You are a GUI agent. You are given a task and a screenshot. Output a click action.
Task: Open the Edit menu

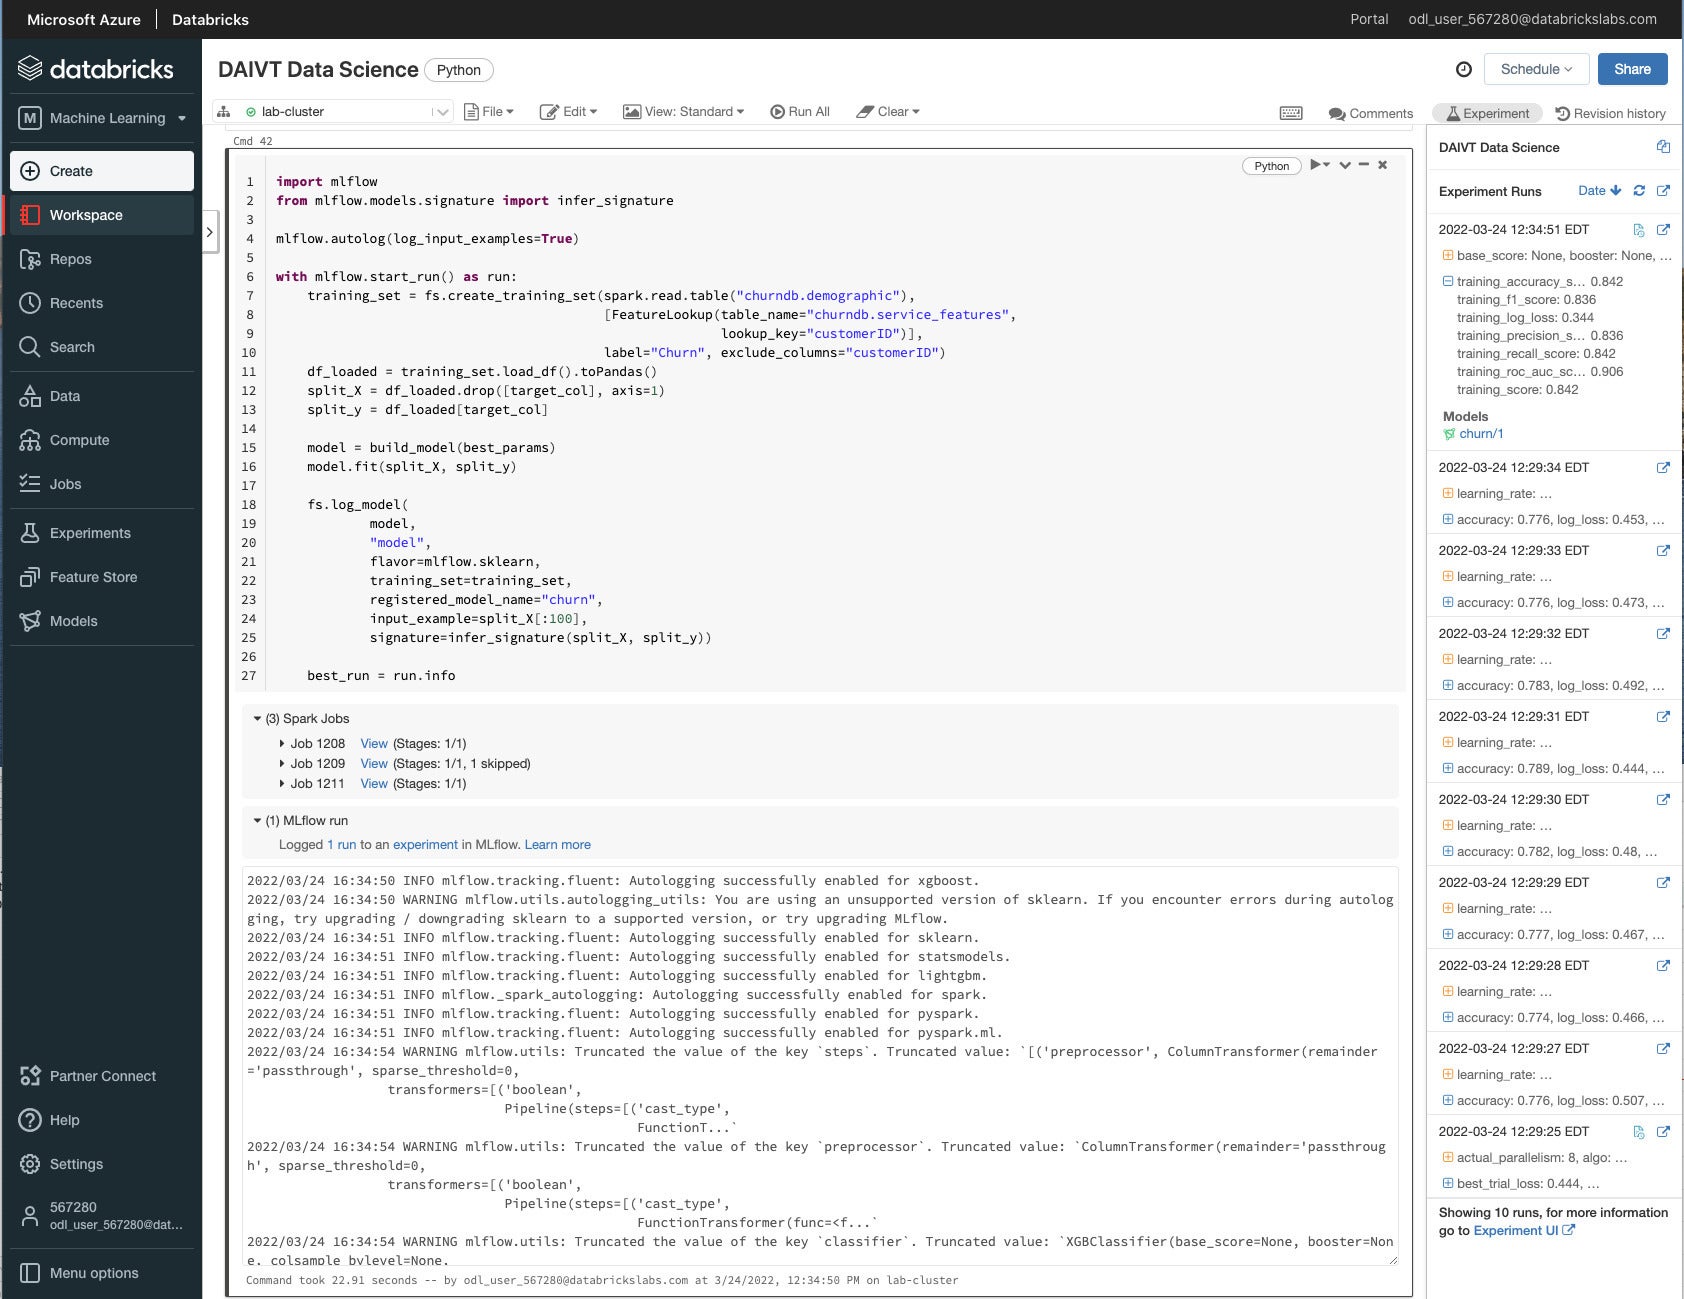coord(569,112)
